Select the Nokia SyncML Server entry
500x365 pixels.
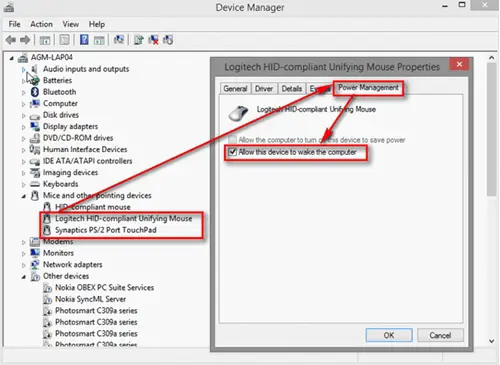(x=90, y=299)
